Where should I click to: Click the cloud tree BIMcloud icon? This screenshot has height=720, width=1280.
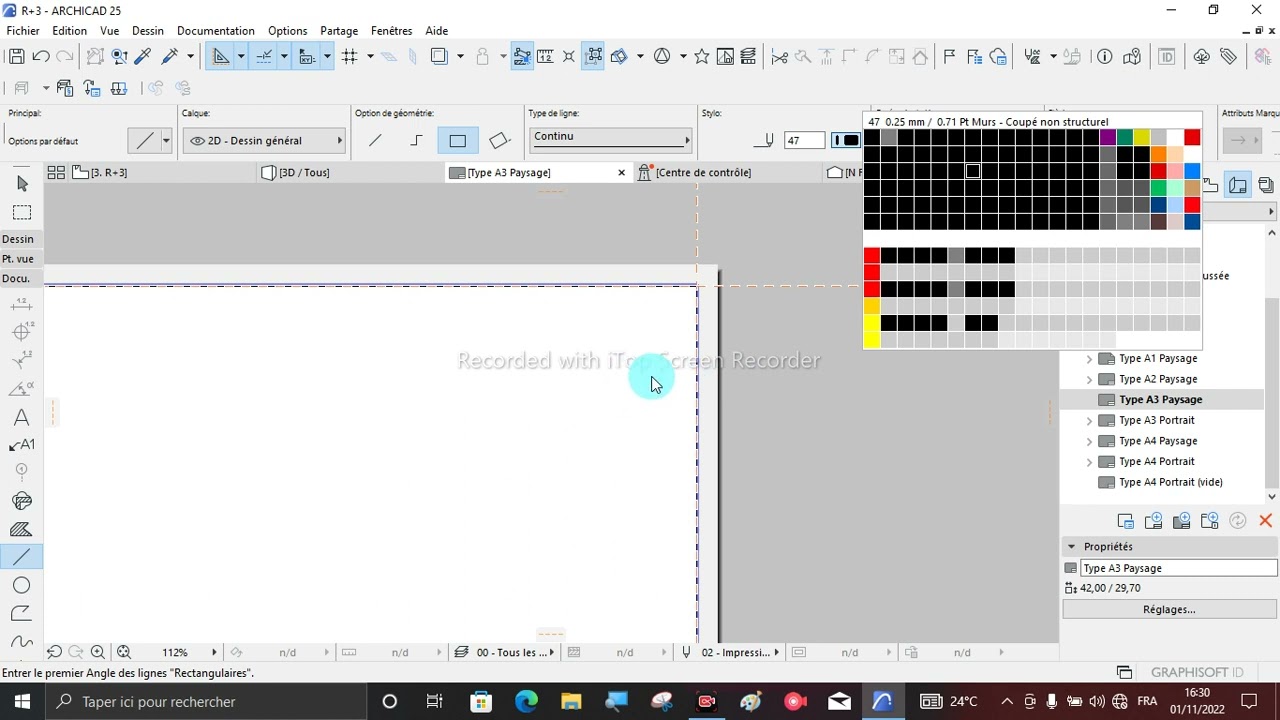click(x=1202, y=57)
